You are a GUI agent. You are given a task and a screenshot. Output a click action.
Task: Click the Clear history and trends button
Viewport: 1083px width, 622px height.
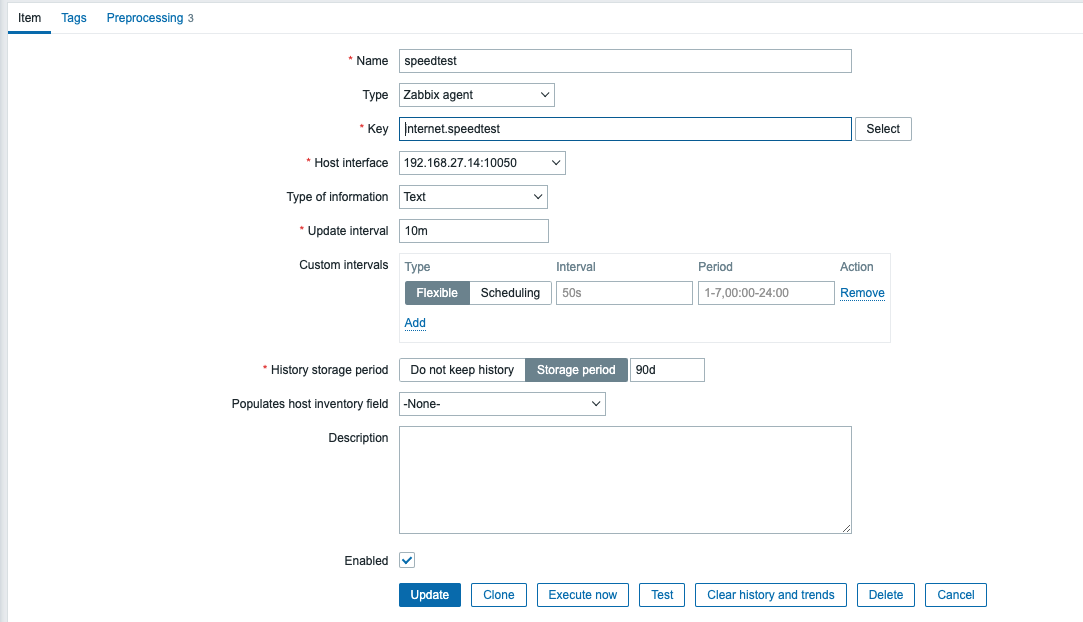(770, 595)
